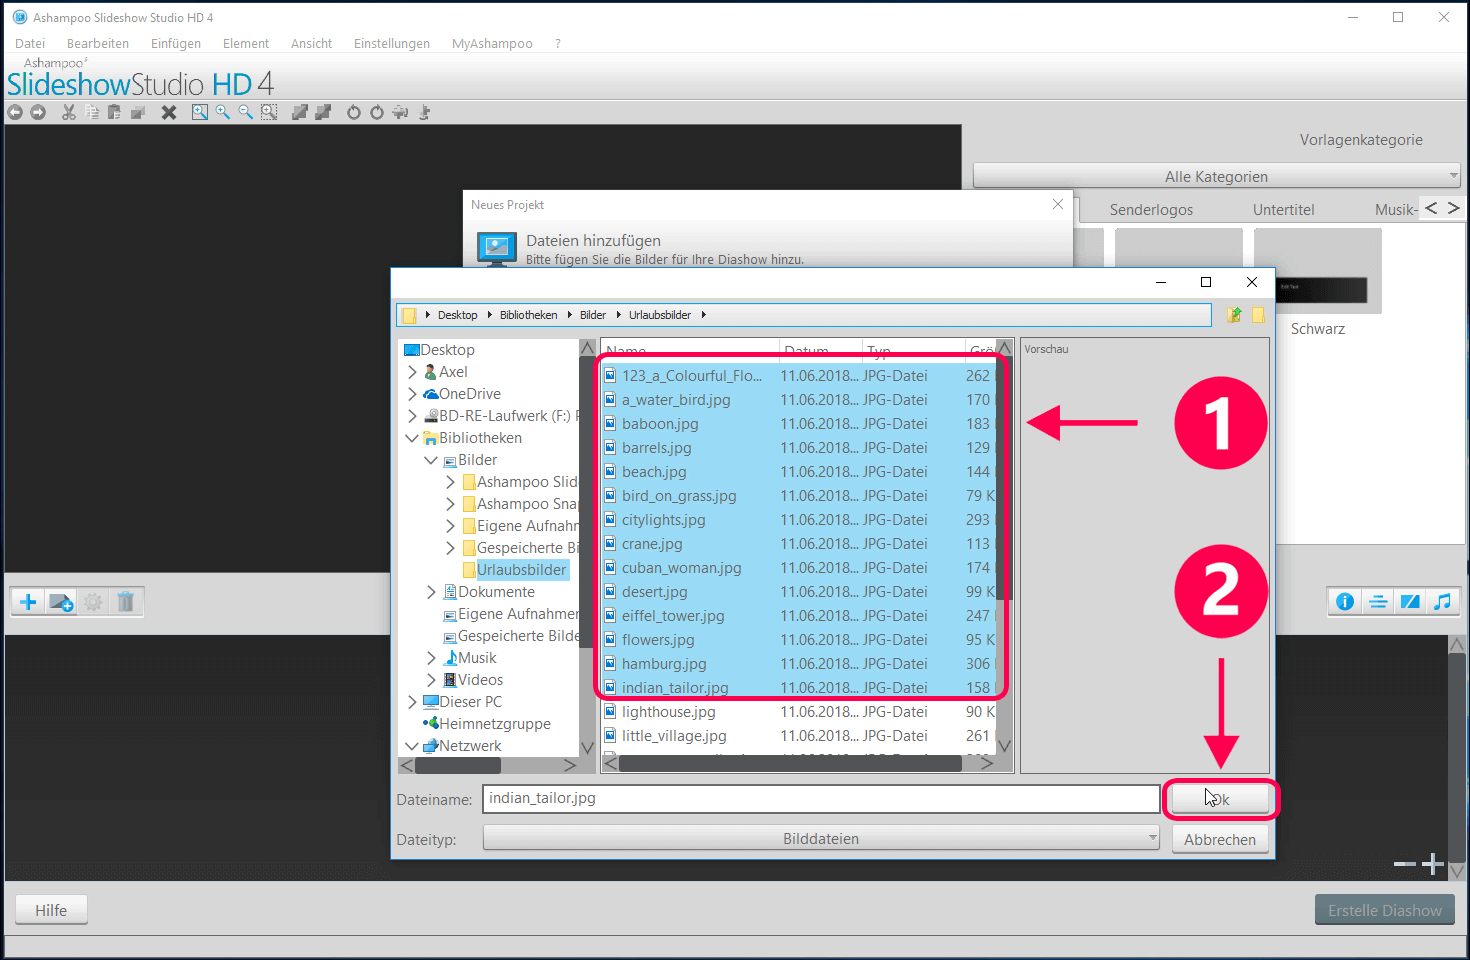This screenshot has height=960, width=1470.
Task: Open the MyAshampoo menu
Action: point(492,43)
